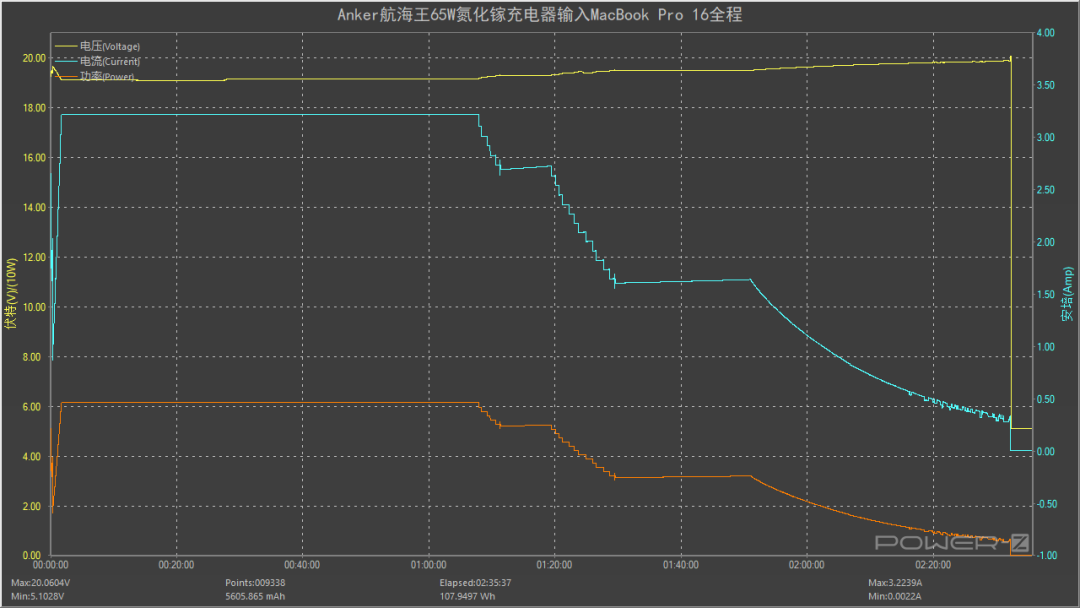Image resolution: width=1080 pixels, height=608 pixels.
Task: Click the 00:20:00 time axis label
Action: [x=176, y=565]
